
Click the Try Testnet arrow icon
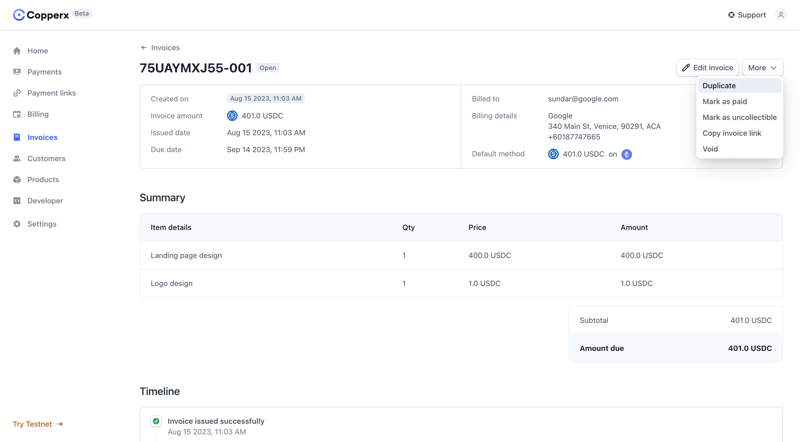60,424
